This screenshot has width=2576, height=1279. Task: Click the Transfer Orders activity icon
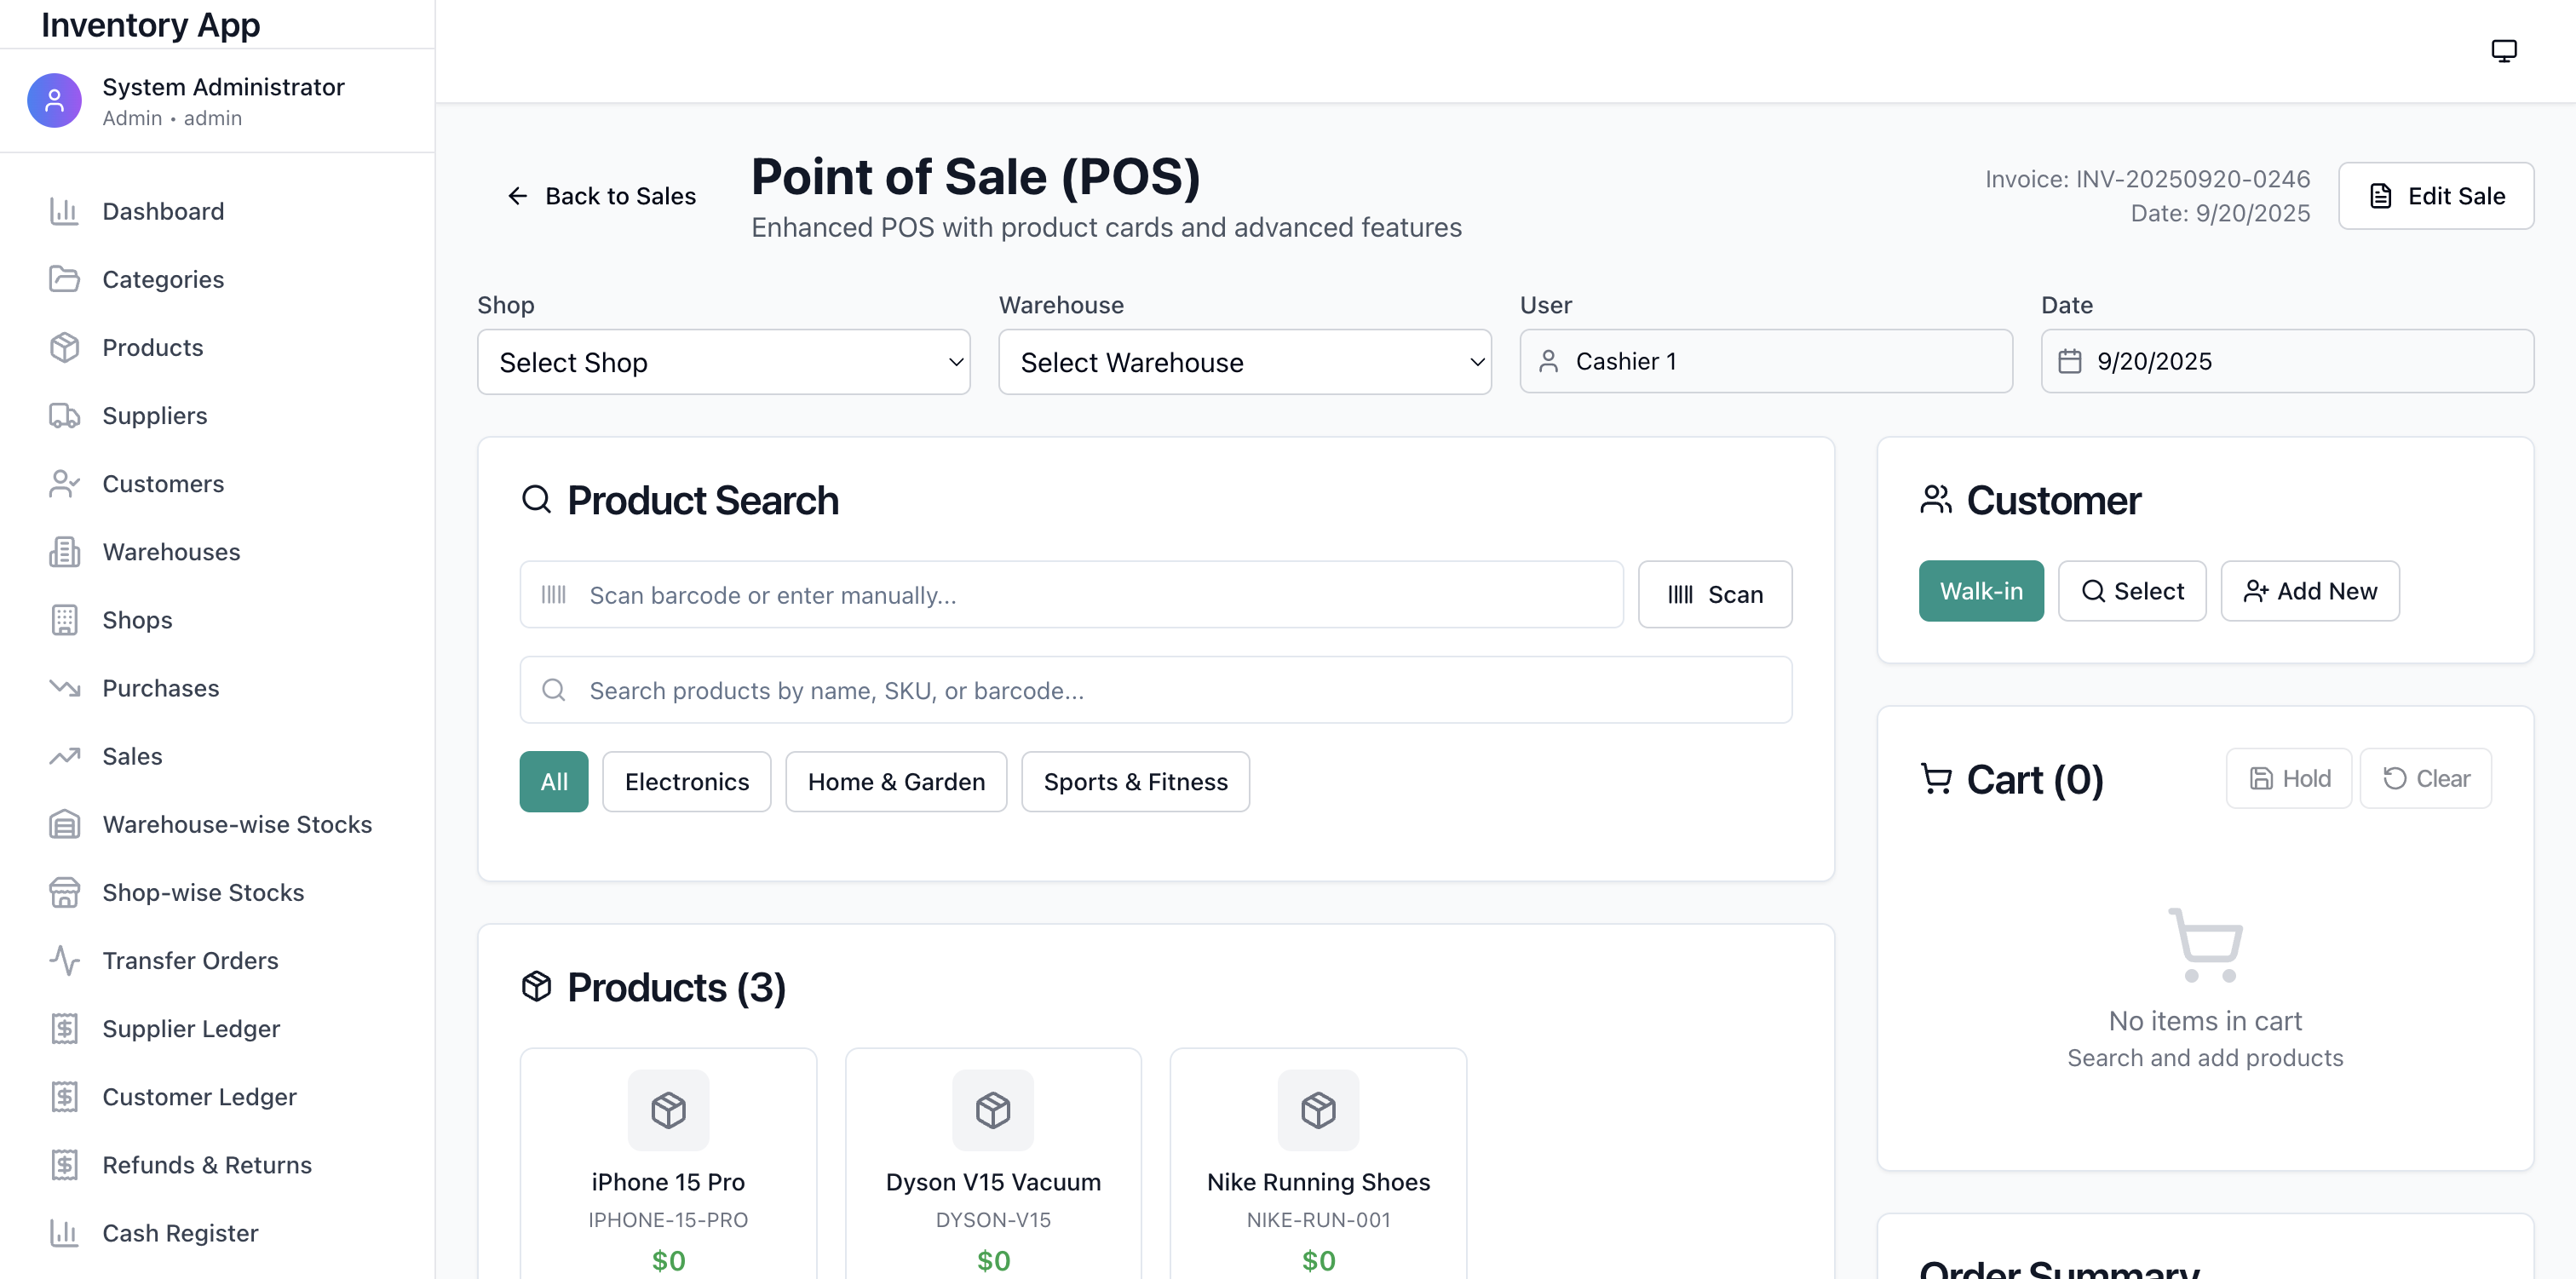pos(64,960)
